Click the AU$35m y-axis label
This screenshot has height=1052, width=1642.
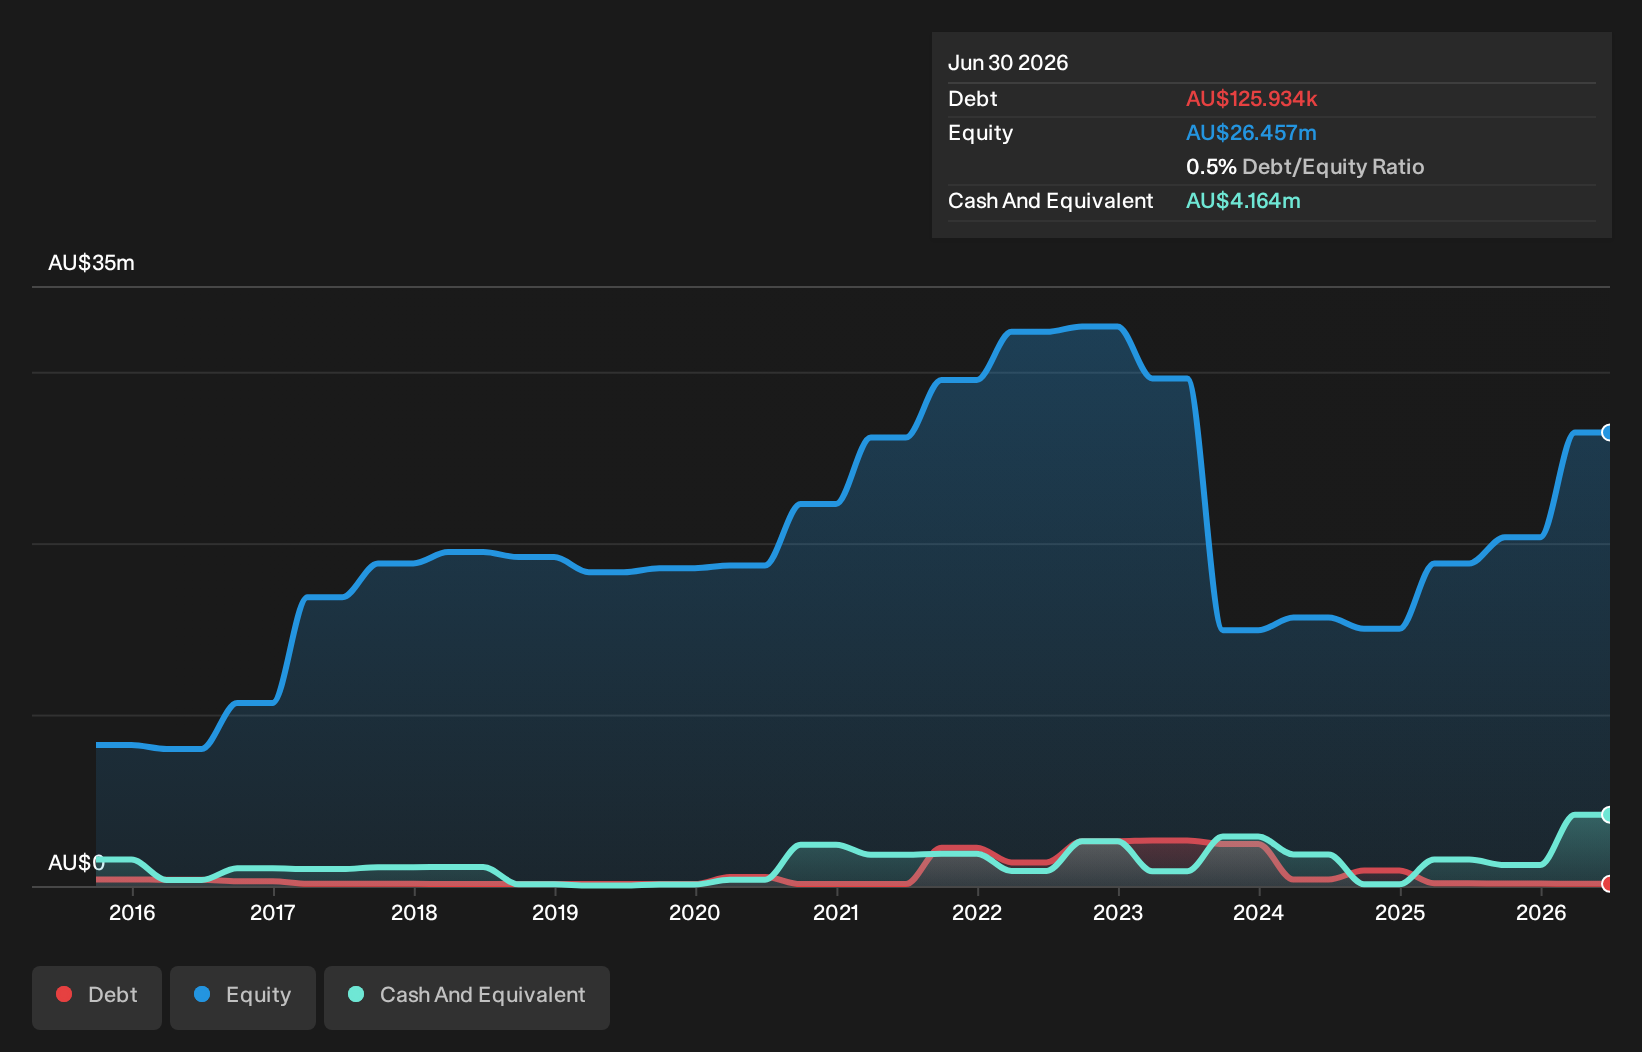tap(91, 263)
